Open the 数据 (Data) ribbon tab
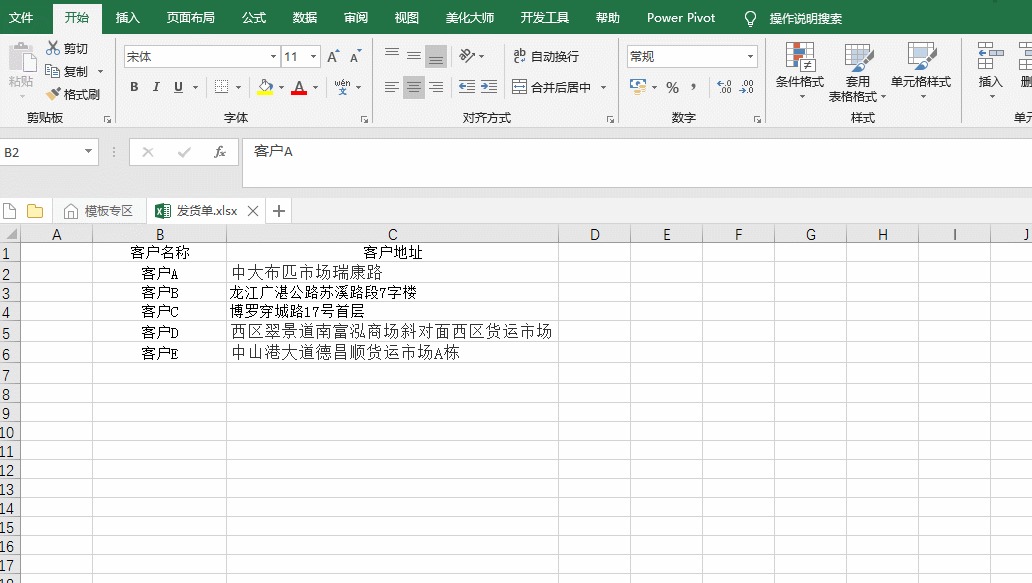 click(x=305, y=18)
